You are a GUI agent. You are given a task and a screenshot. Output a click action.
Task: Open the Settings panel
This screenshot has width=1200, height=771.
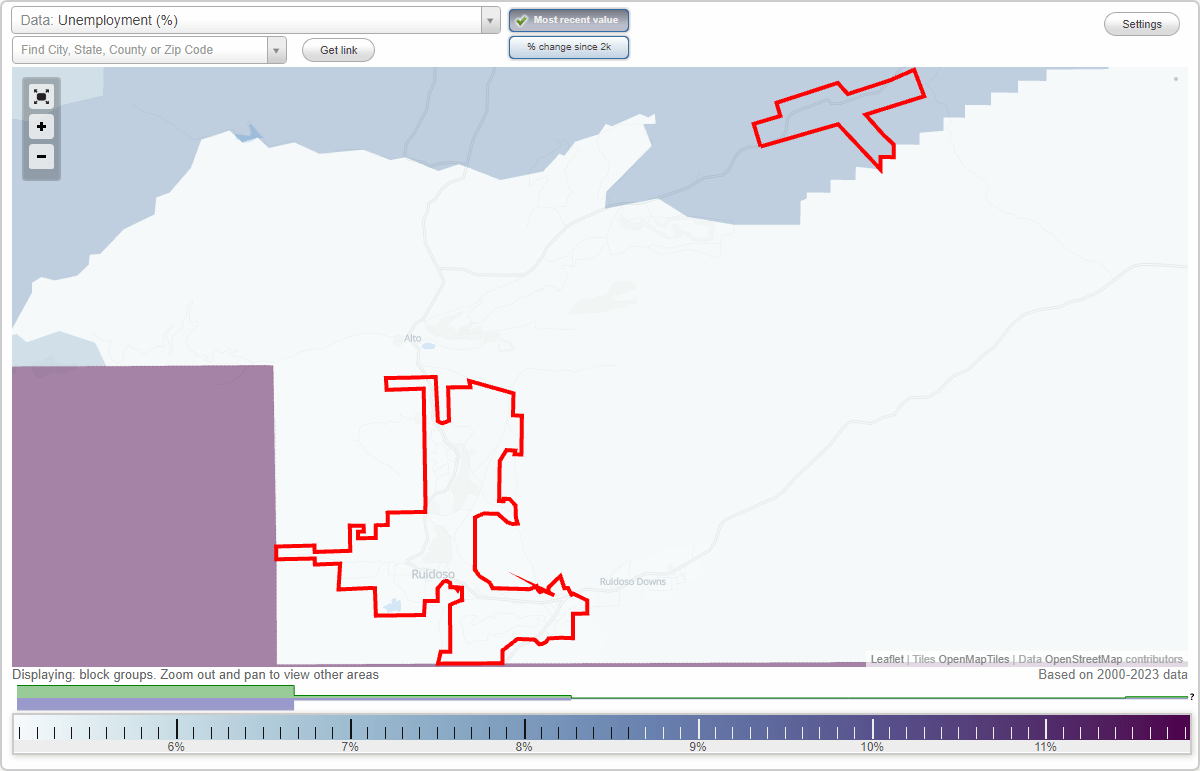coord(1141,23)
